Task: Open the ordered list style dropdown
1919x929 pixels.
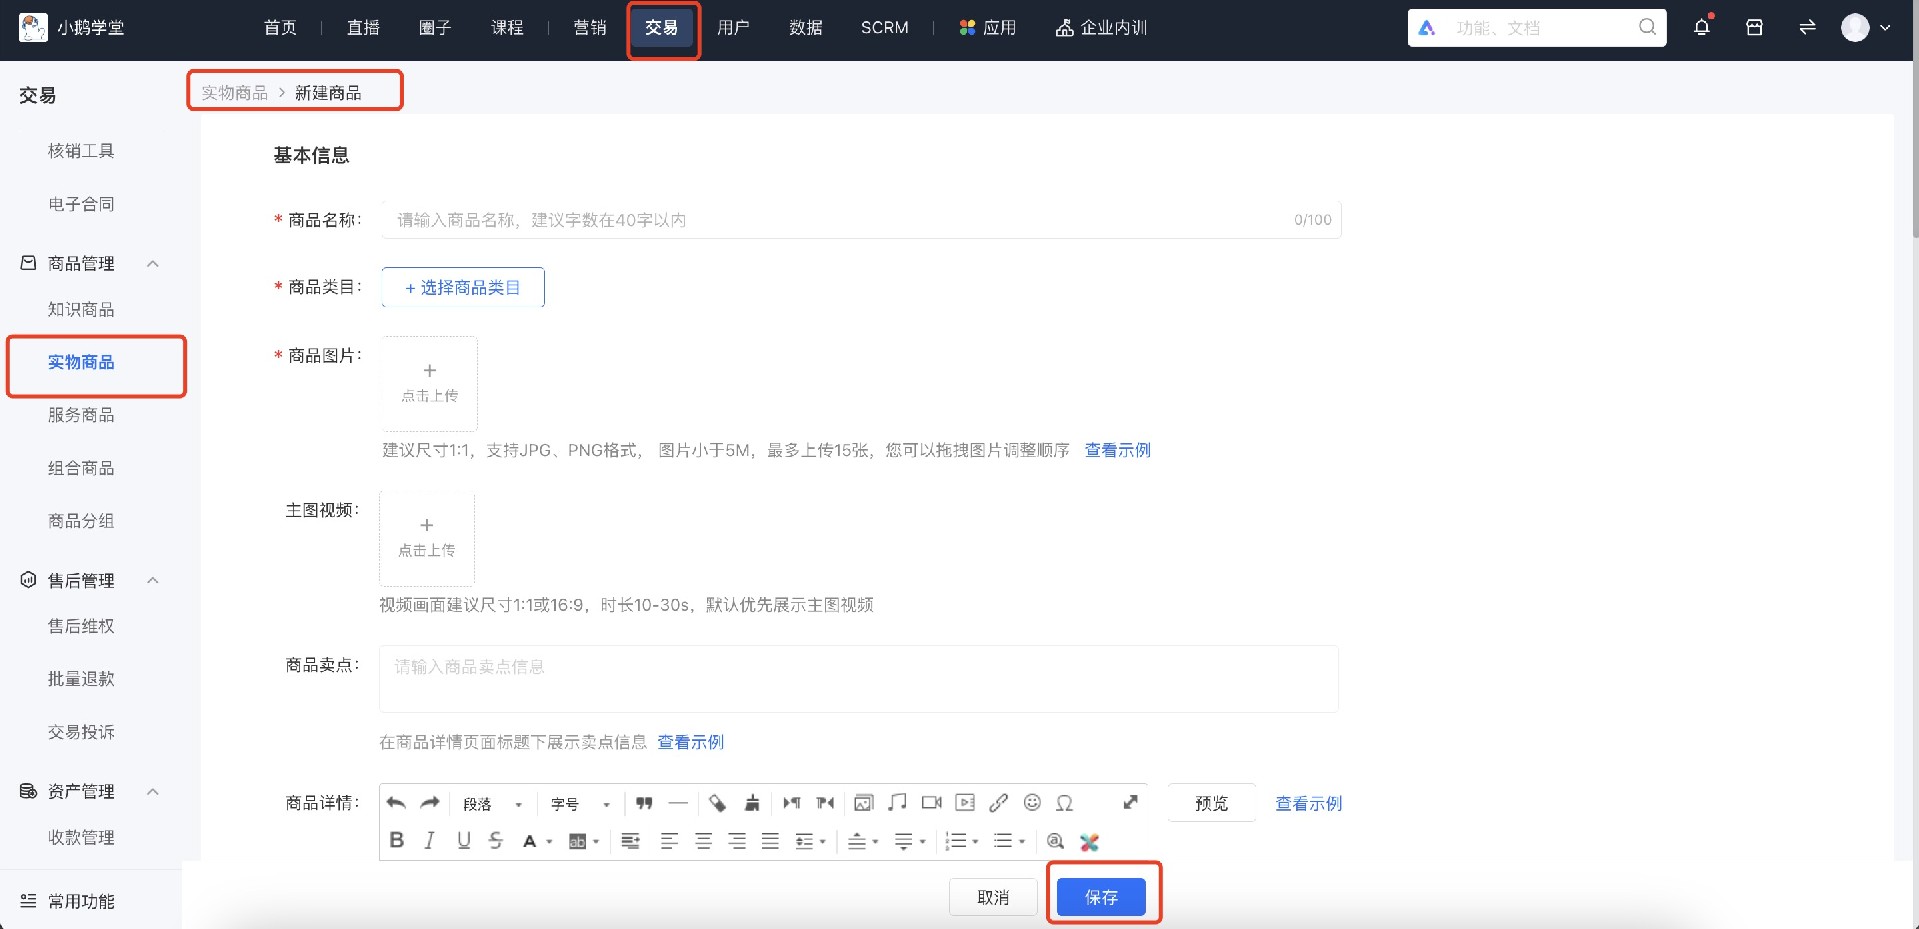Action: (975, 842)
